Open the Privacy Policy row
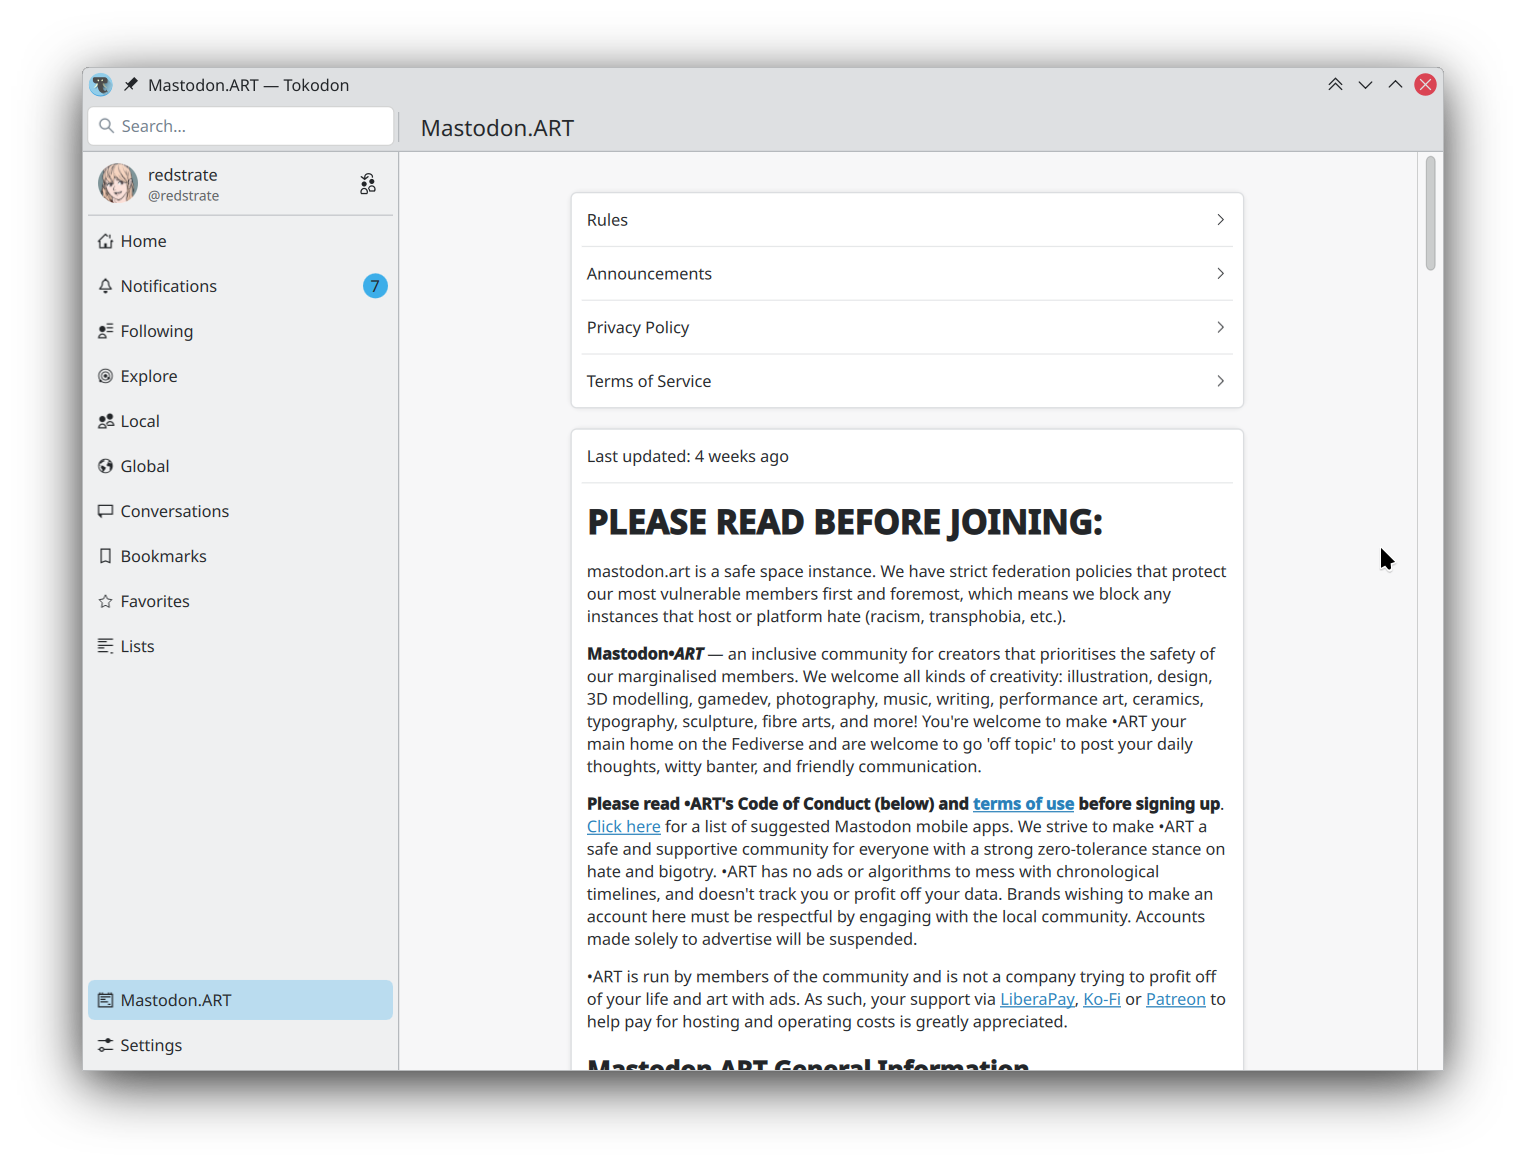Viewport: 1525px width, 1167px height. pos(907,328)
